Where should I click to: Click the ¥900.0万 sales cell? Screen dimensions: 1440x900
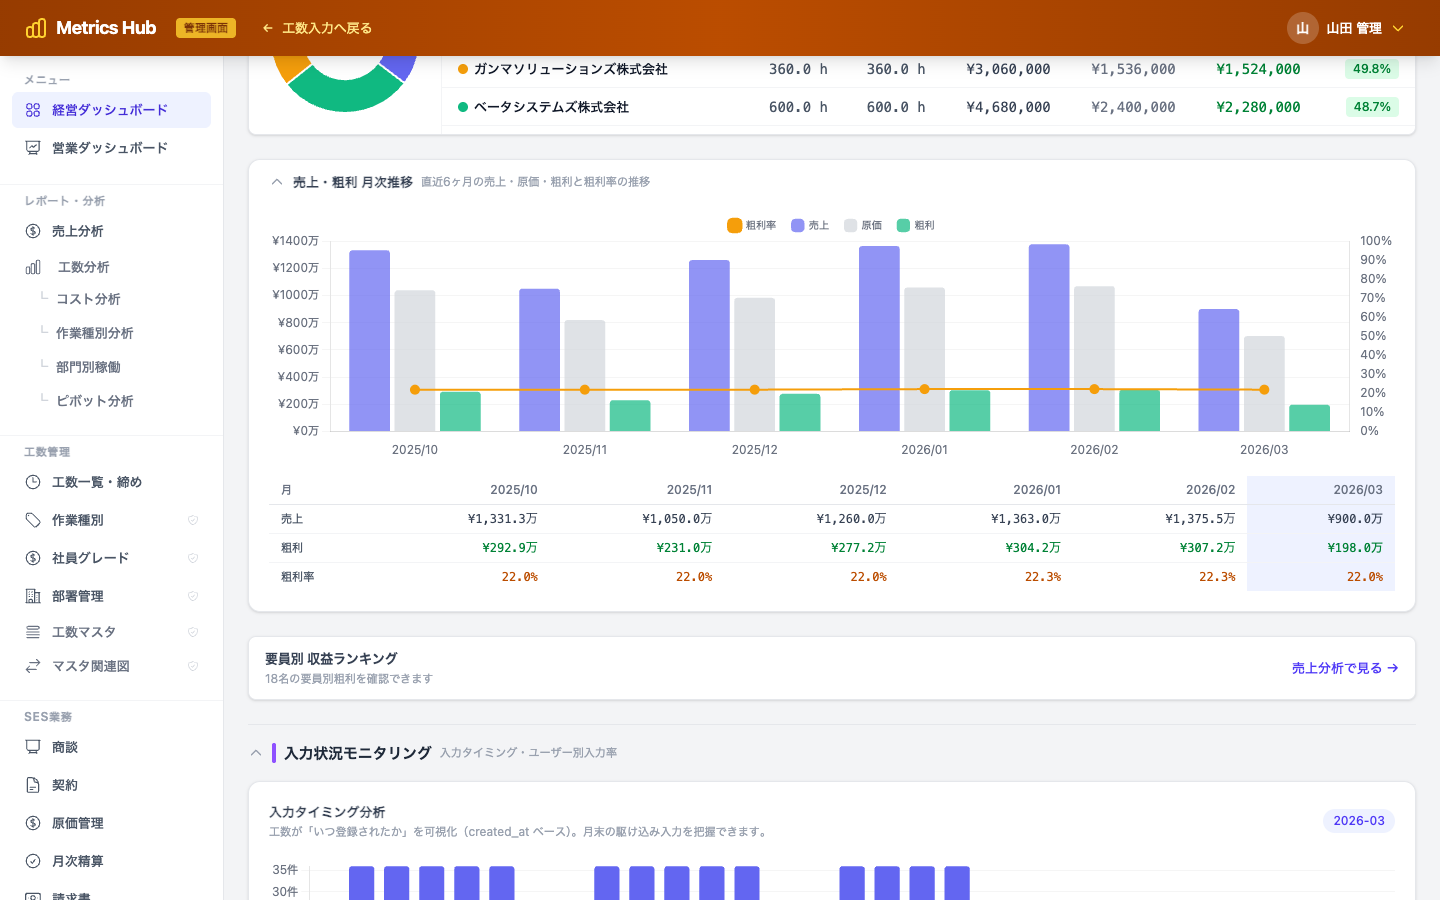tap(1355, 519)
